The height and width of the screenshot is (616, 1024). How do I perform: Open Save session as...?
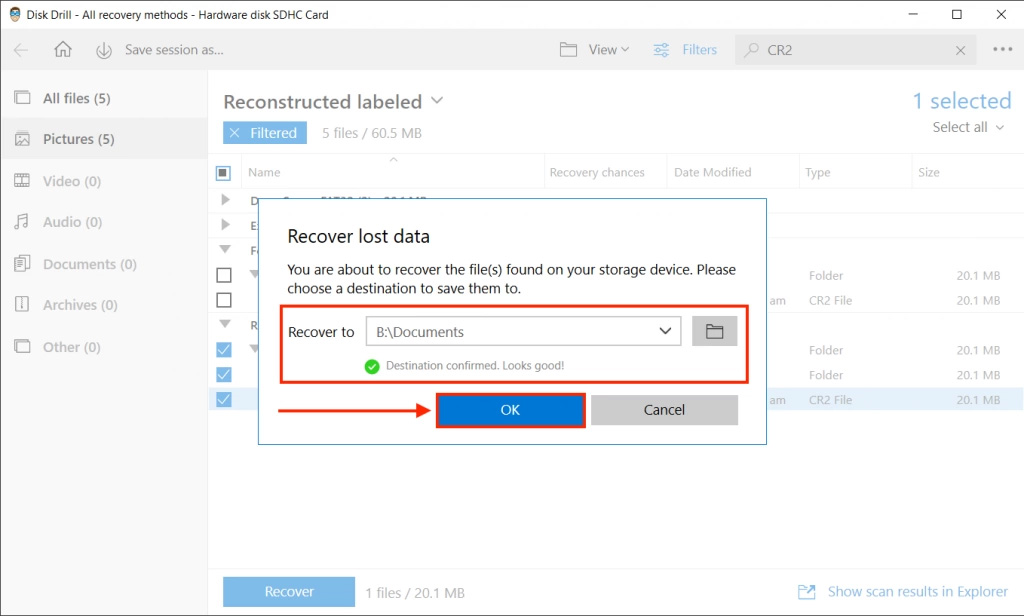coord(174,50)
